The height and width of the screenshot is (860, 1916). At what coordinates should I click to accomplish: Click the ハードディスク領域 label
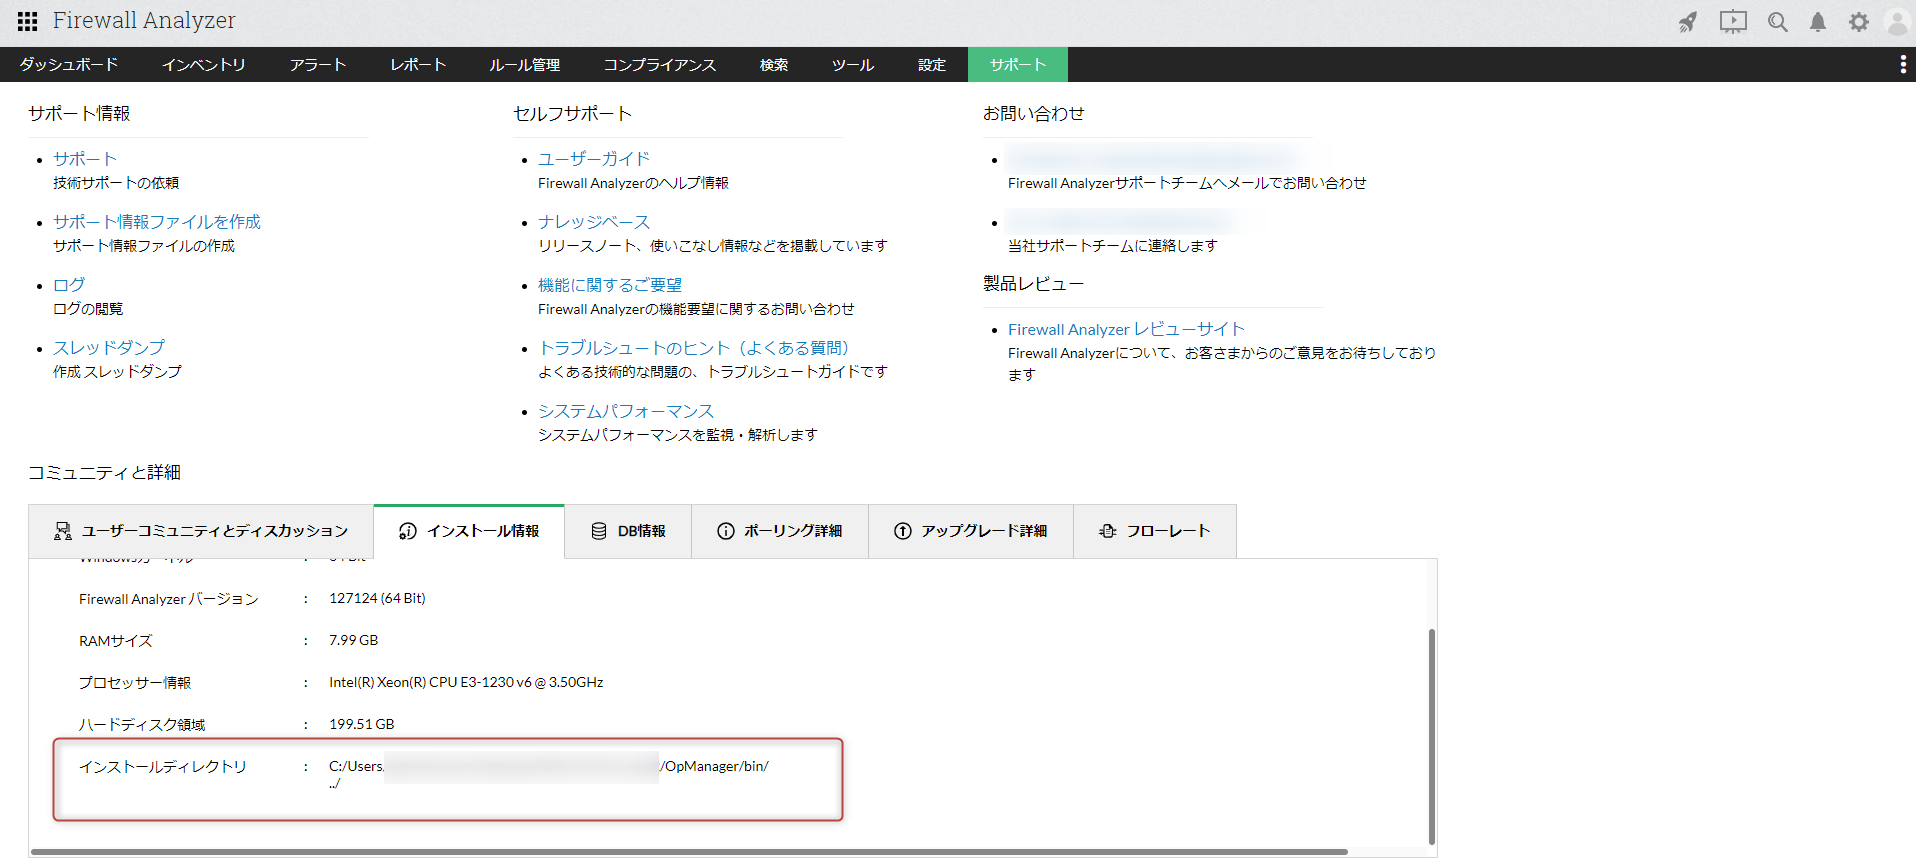coord(142,725)
